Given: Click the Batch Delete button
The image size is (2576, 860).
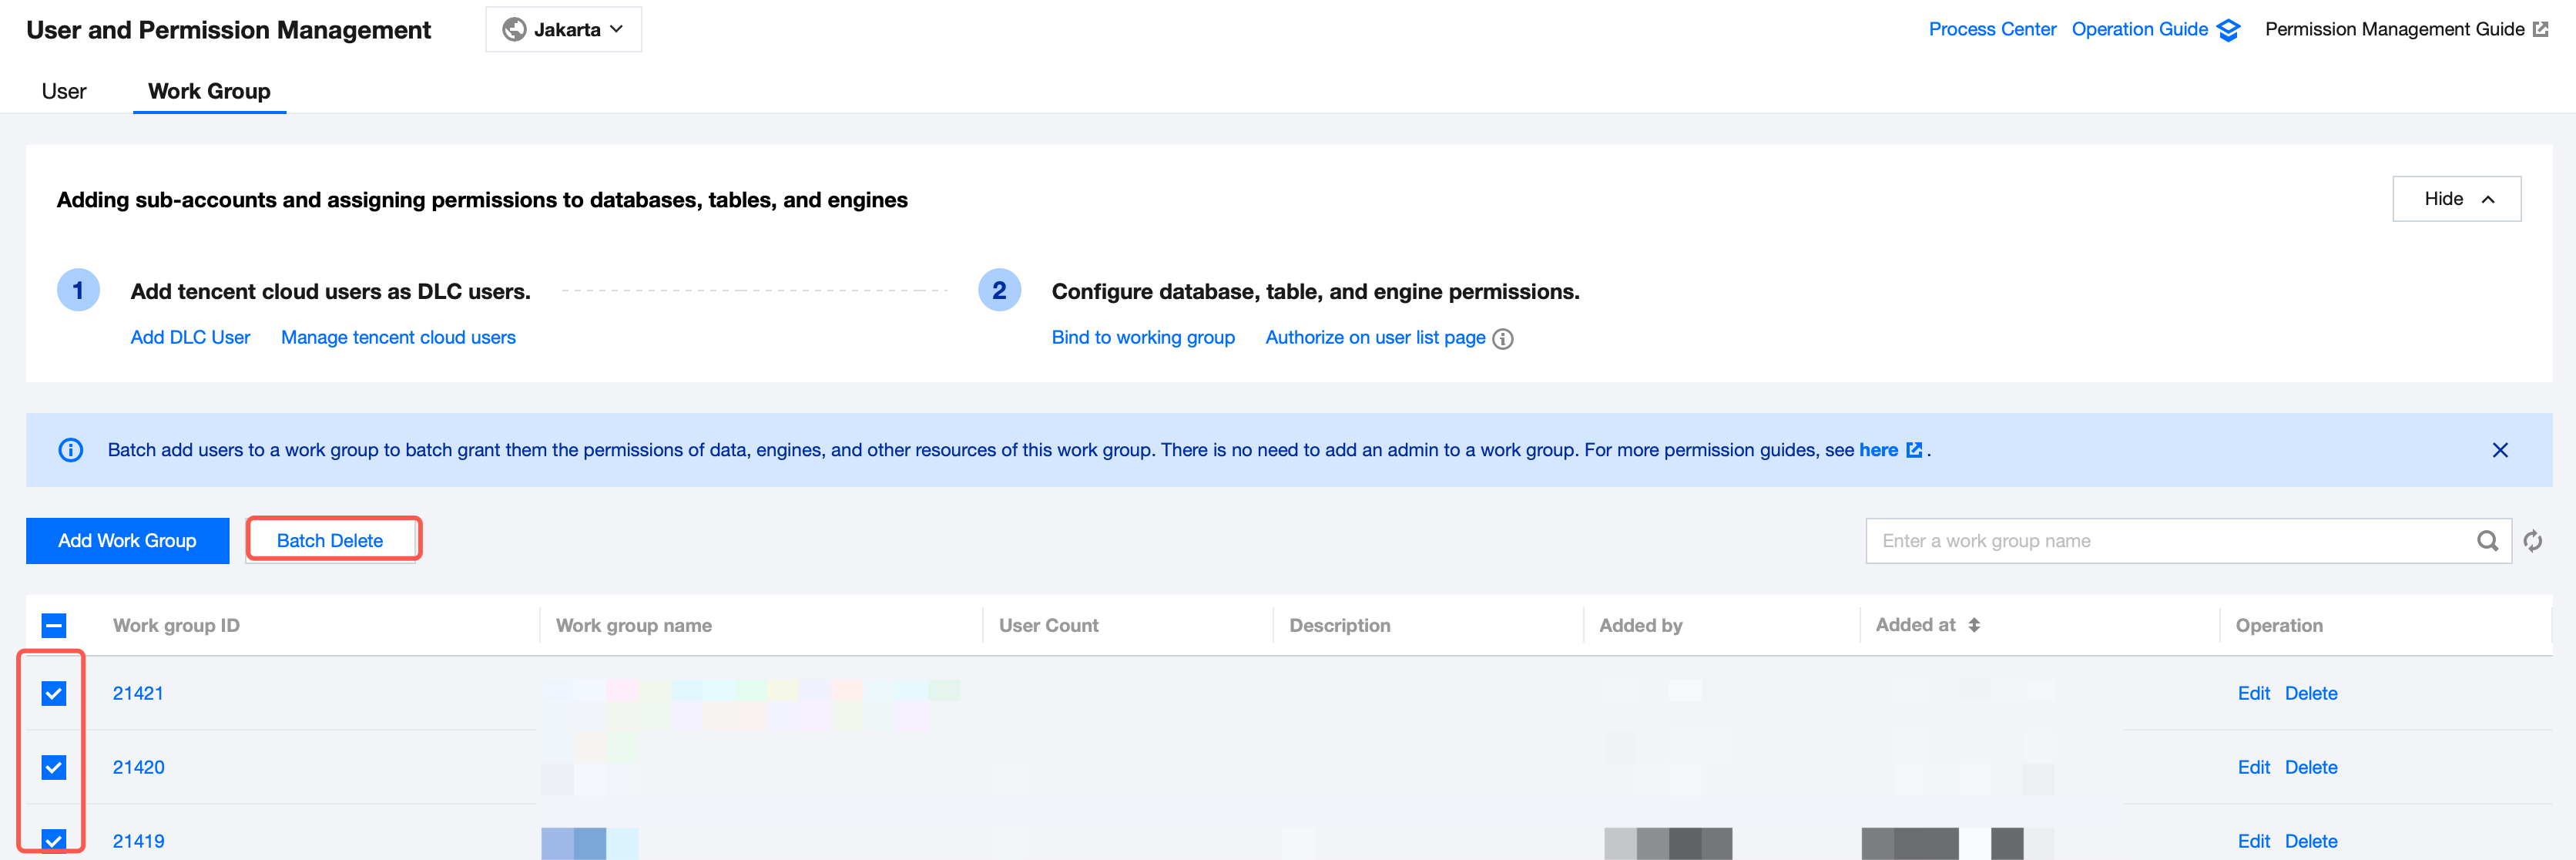Looking at the screenshot, I should [330, 541].
